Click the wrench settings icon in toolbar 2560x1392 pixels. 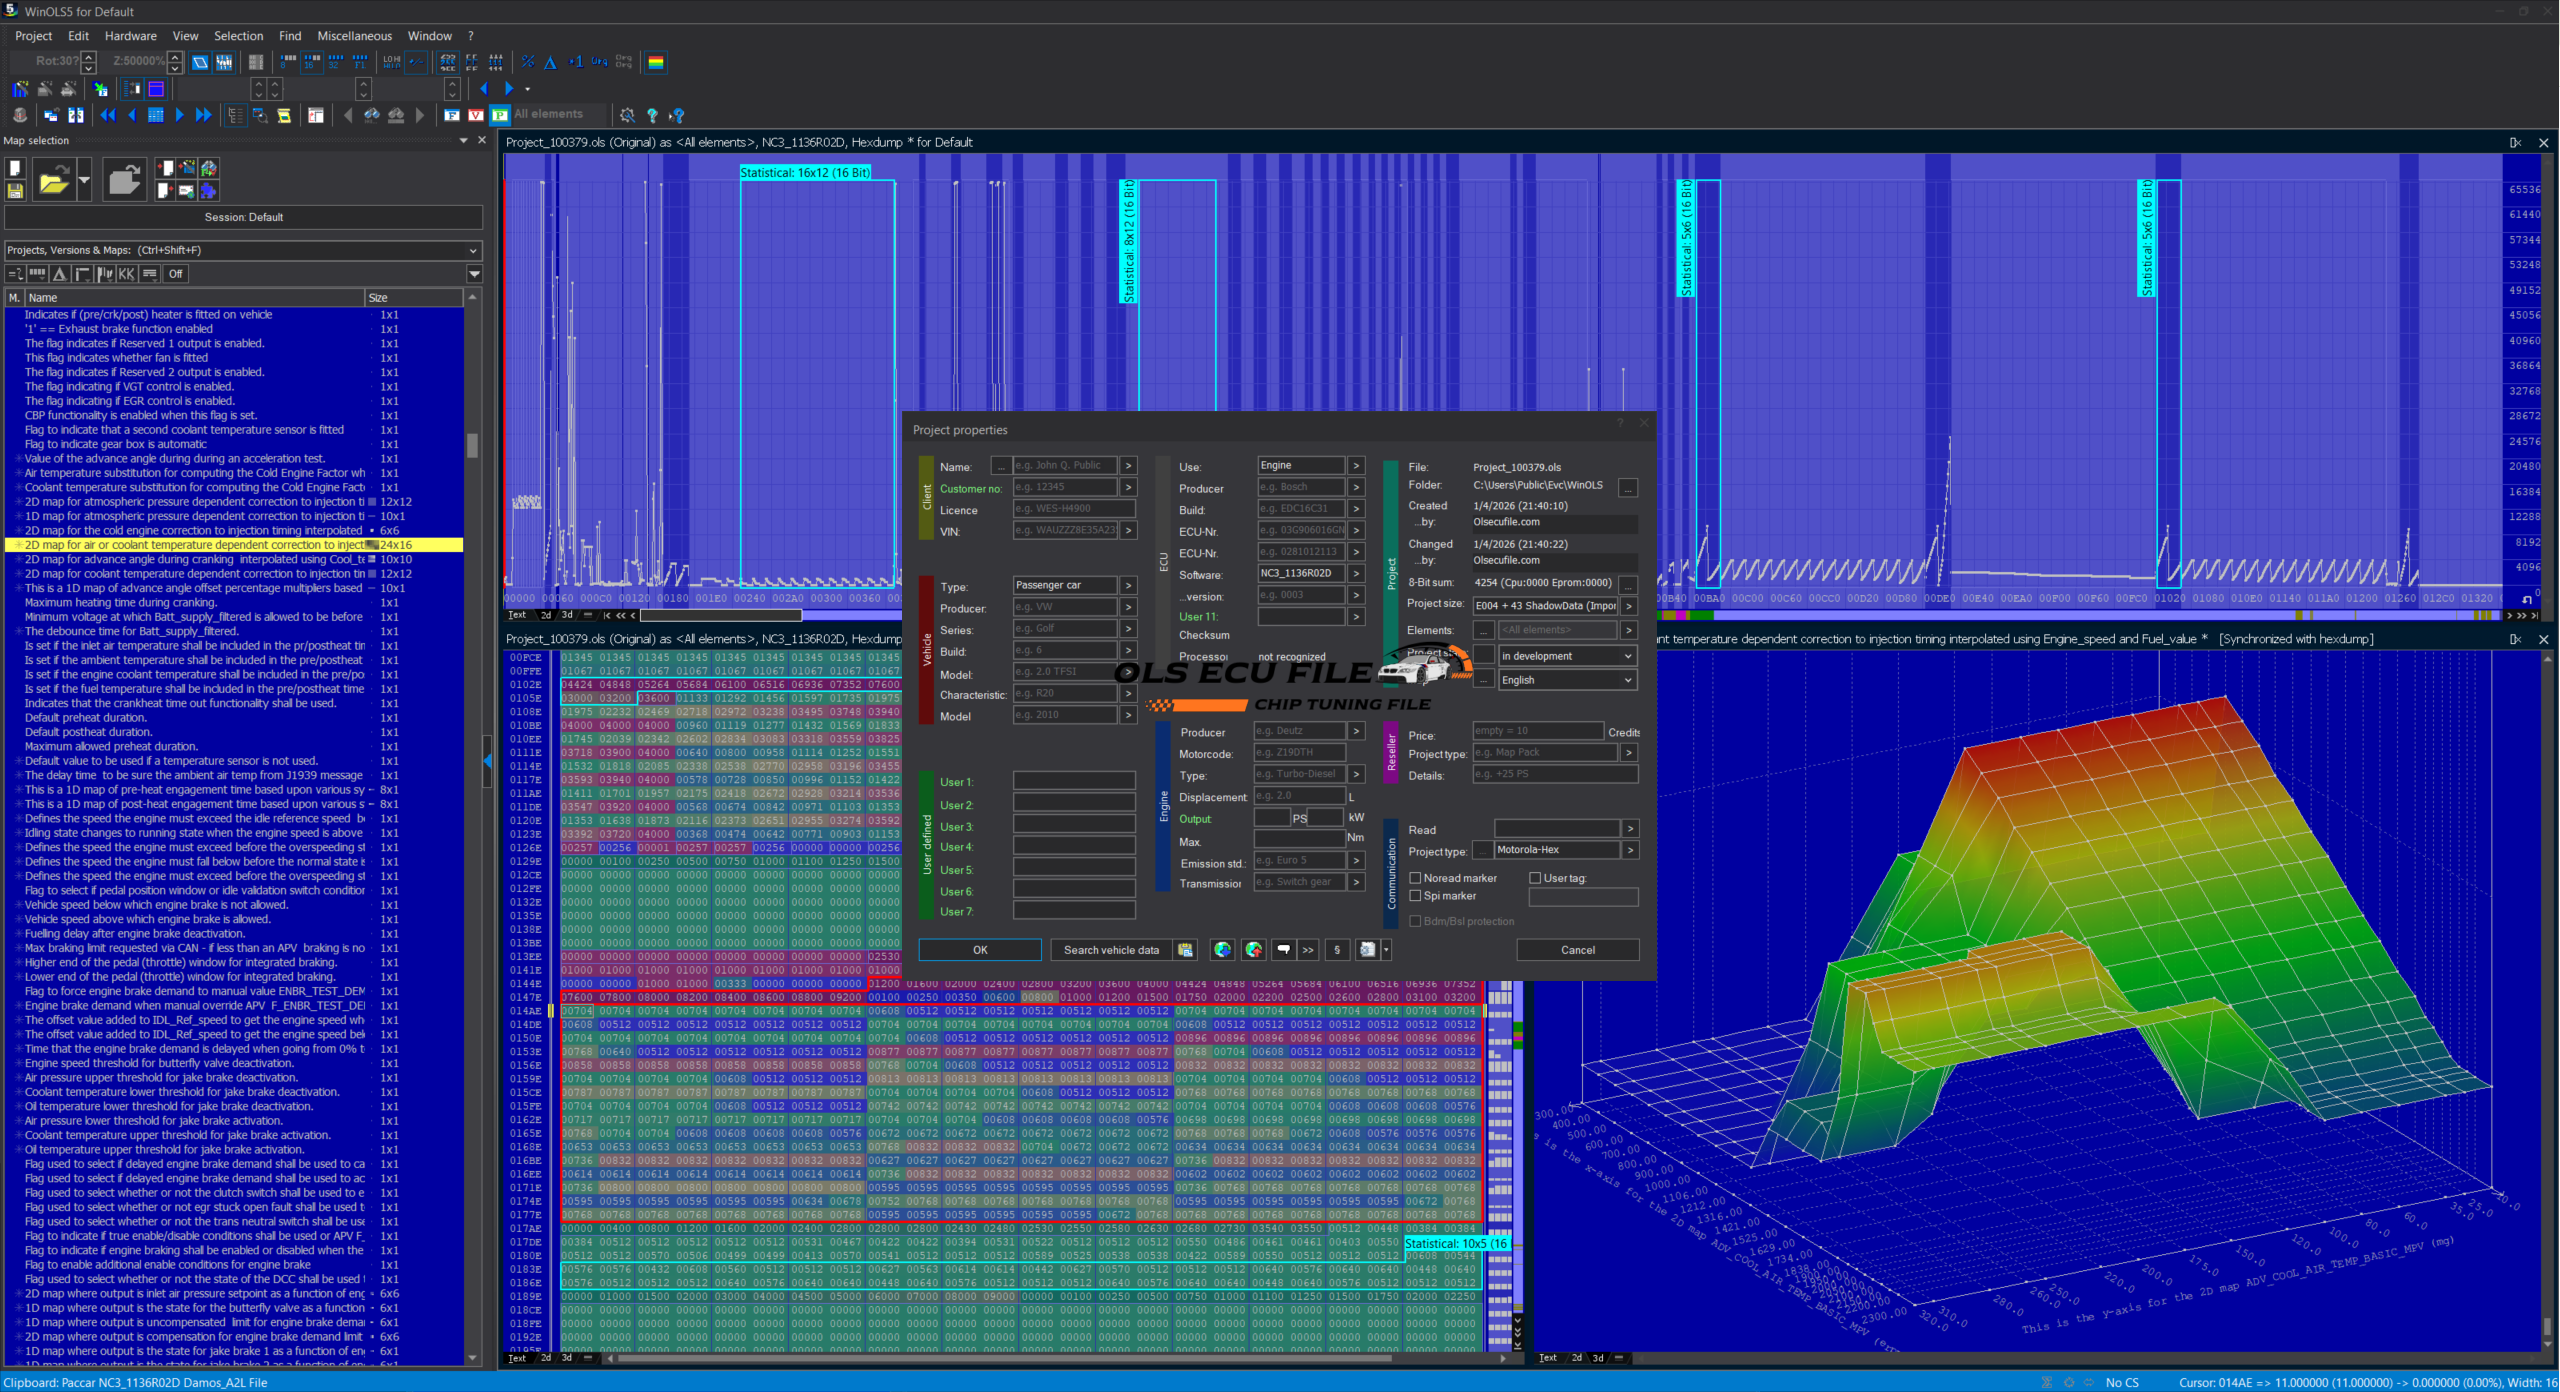pos(627,115)
